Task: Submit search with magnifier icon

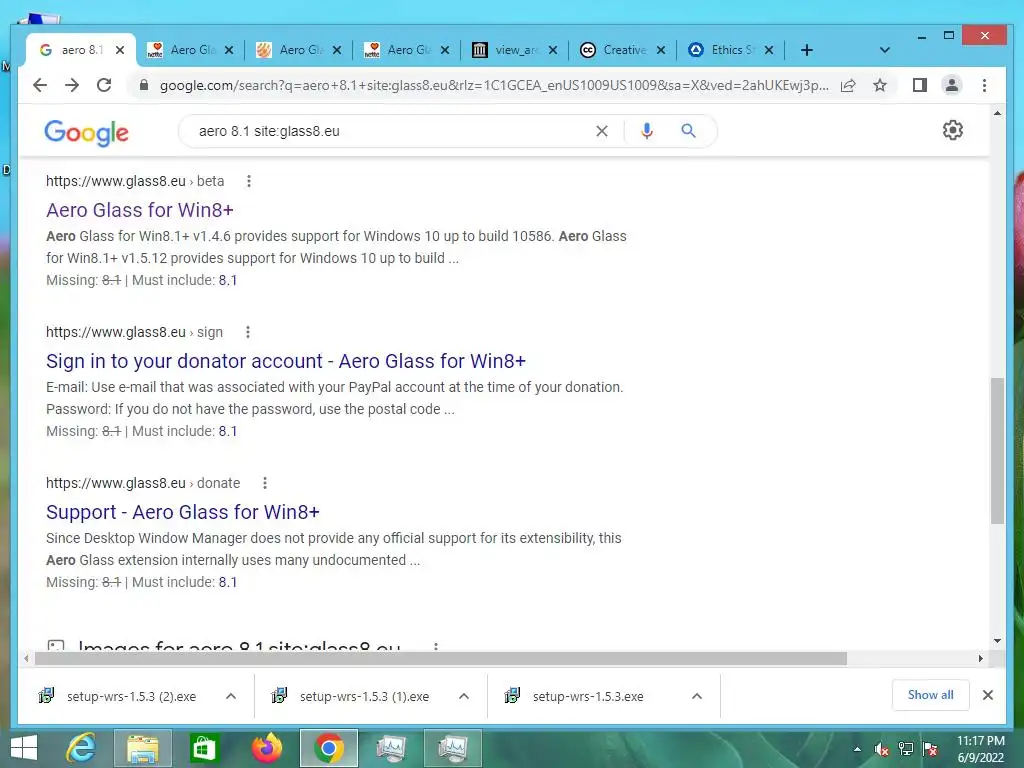Action: pyautogui.click(x=688, y=131)
